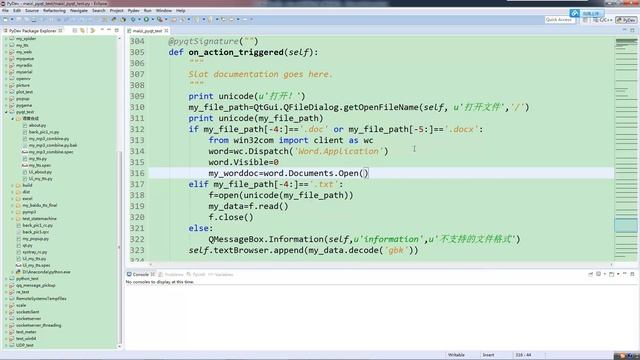
Task: Select the PyUnit tab in bottom panel
Action: 198,274
